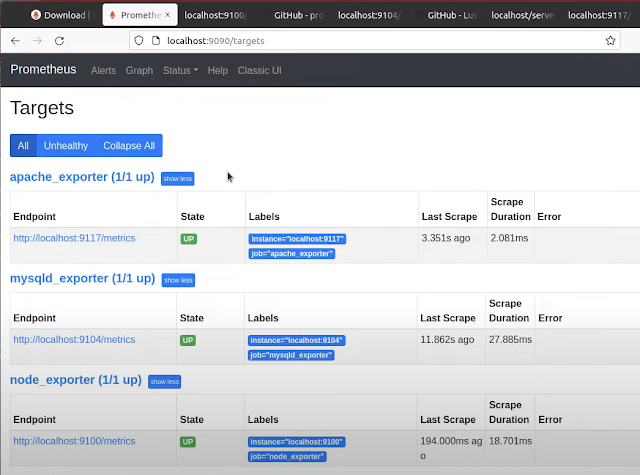640x475 pixels.
Task: Click the node_exporter (1/1 up) heading
Action: [x=76, y=380]
